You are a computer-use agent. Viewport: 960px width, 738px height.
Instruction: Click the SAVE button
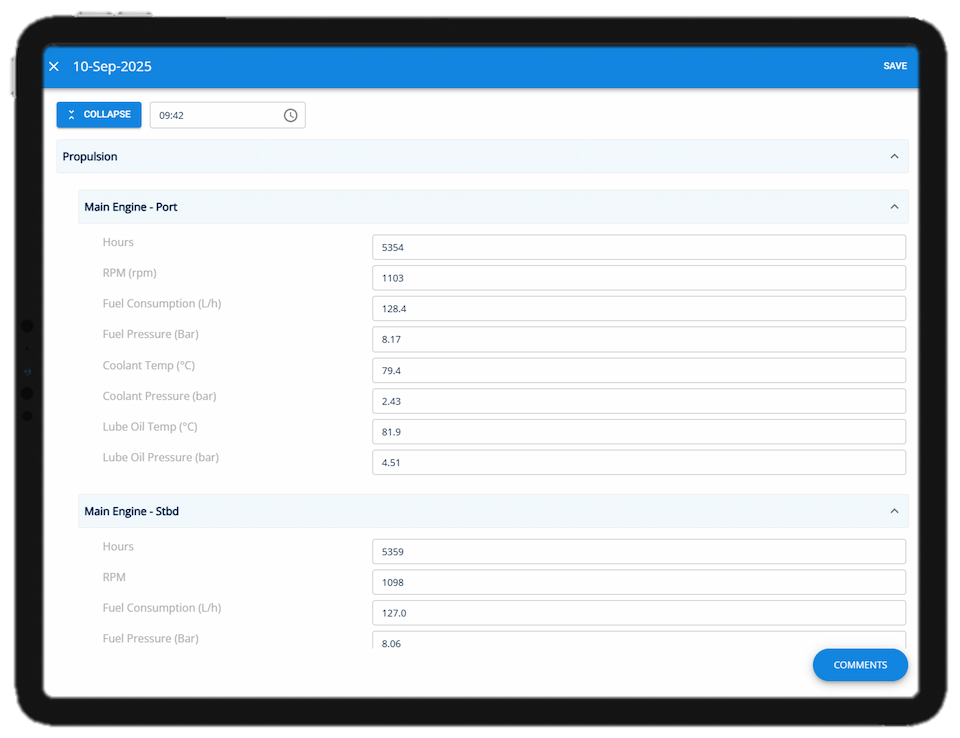pos(894,66)
